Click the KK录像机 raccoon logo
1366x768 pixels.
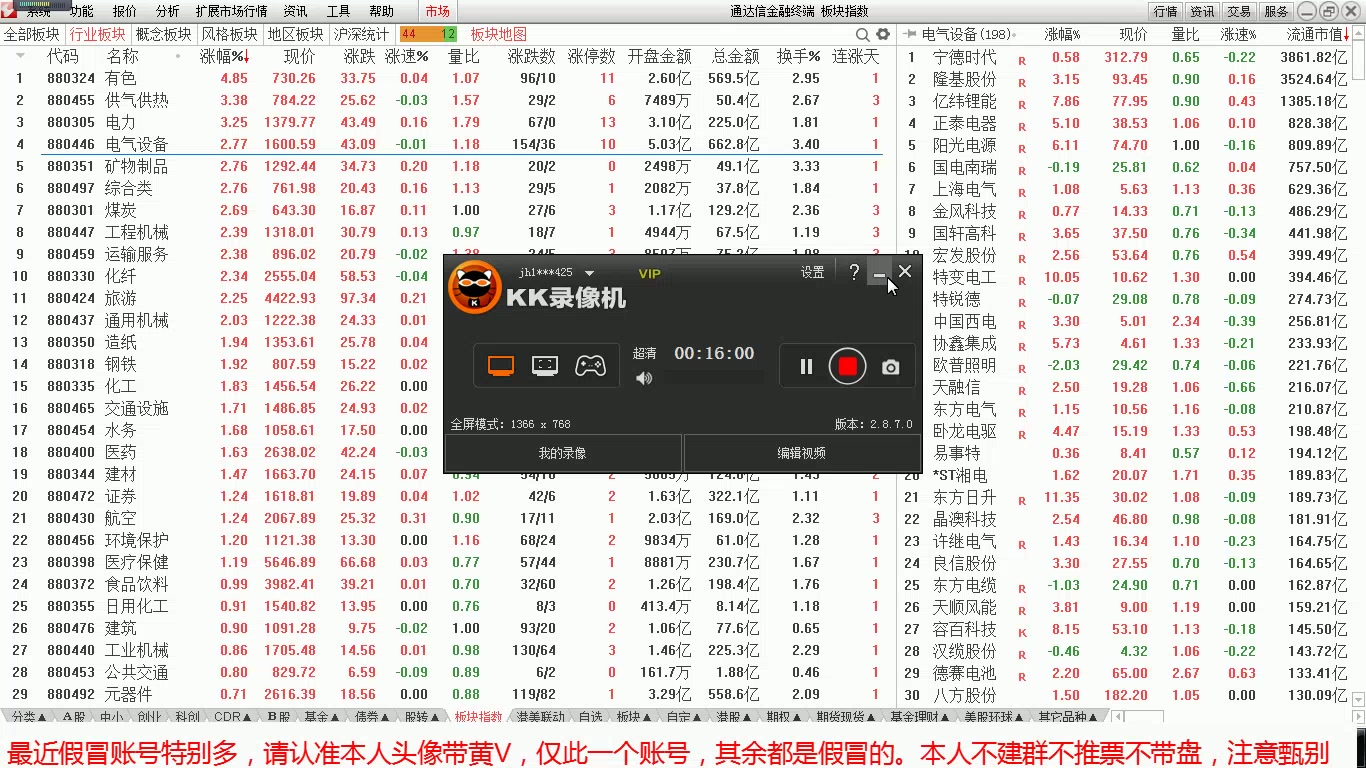475,288
